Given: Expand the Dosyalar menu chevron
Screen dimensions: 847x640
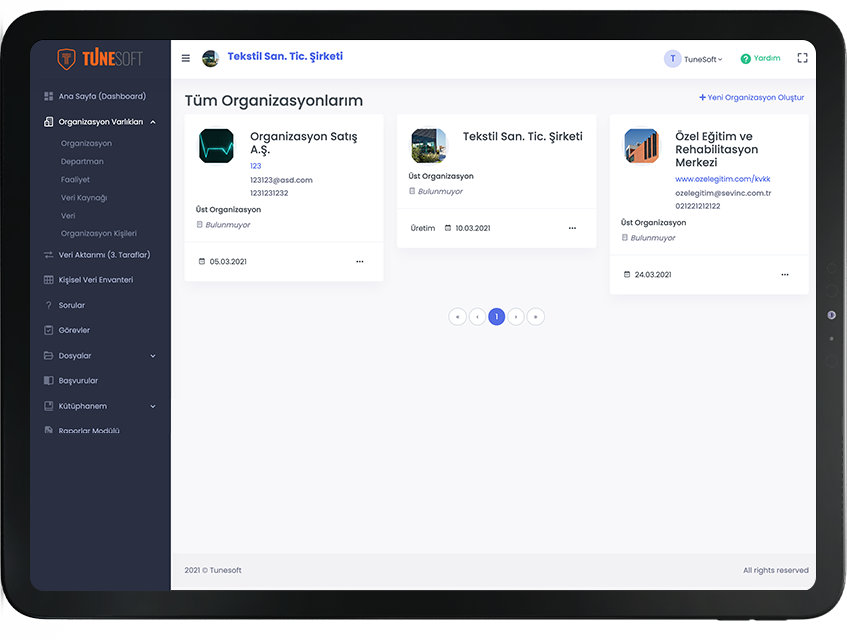Looking at the screenshot, I should point(153,356).
